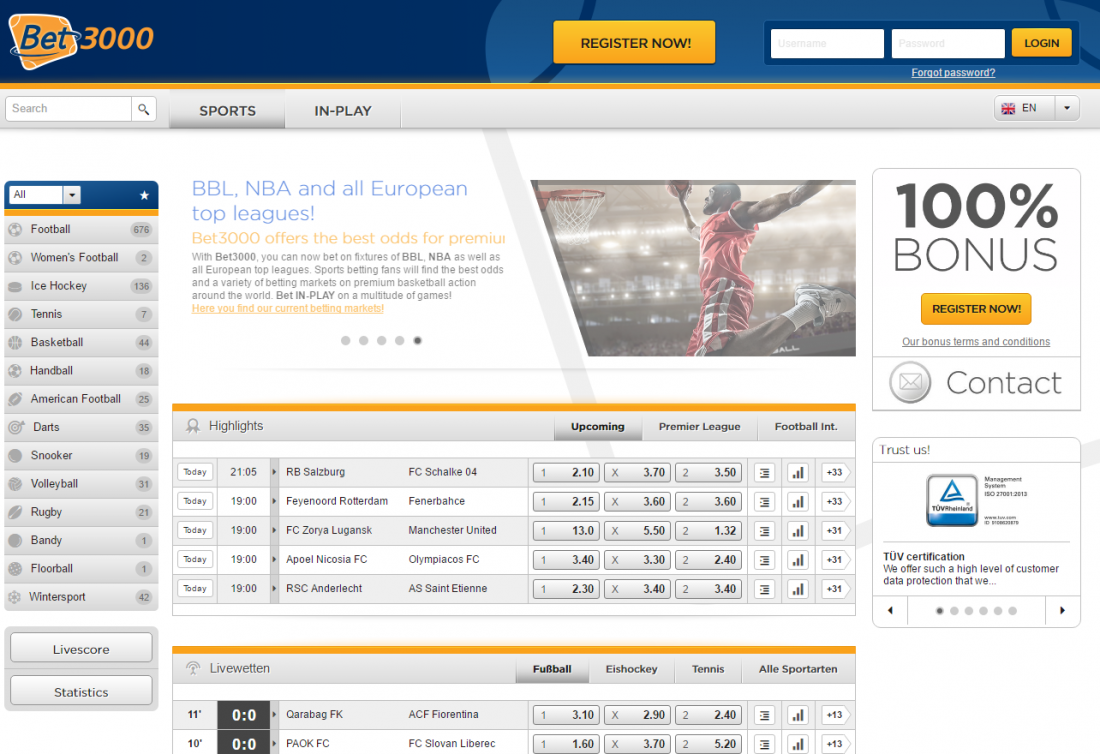Viewport: 1100px width, 754px height.
Task: Open the market list icon for Qarabag FK
Action: [765, 715]
